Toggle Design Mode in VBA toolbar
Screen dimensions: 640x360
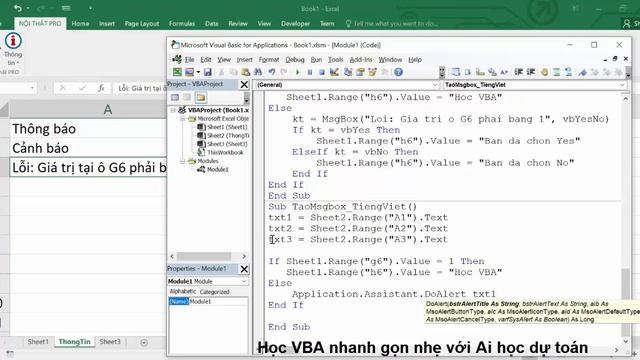[x=334, y=72]
